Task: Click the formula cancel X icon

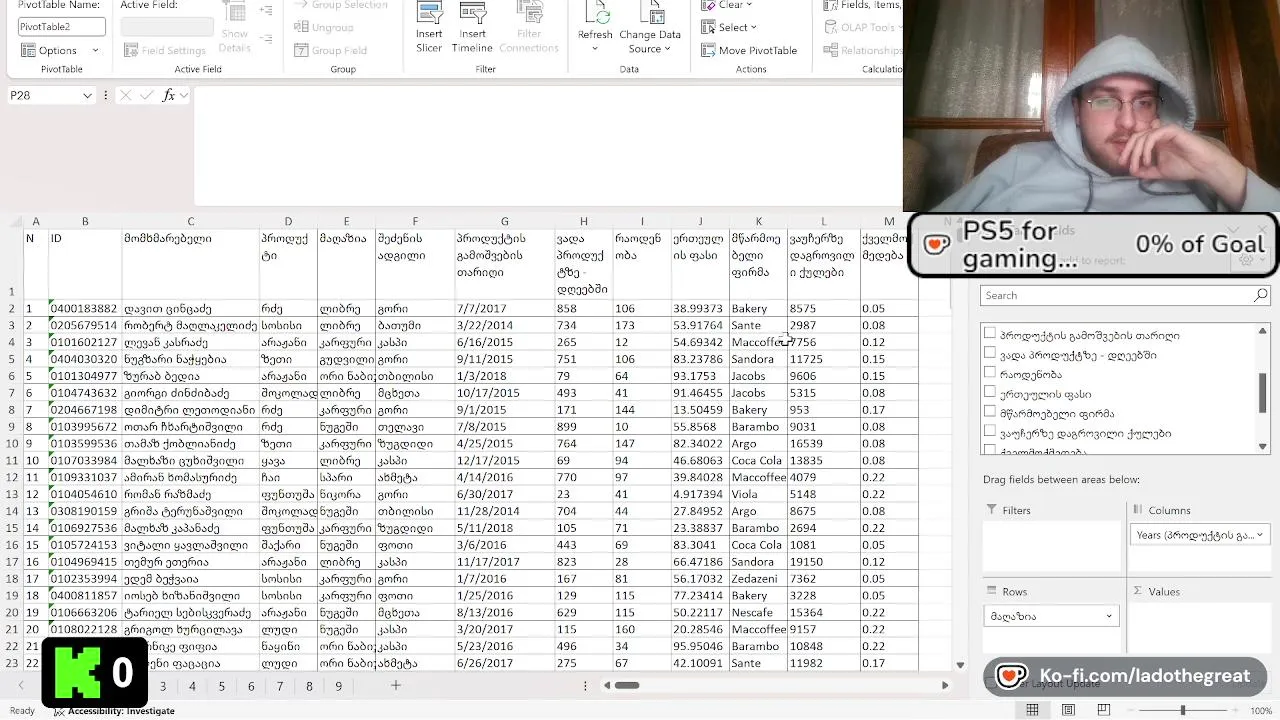Action: coord(125,95)
